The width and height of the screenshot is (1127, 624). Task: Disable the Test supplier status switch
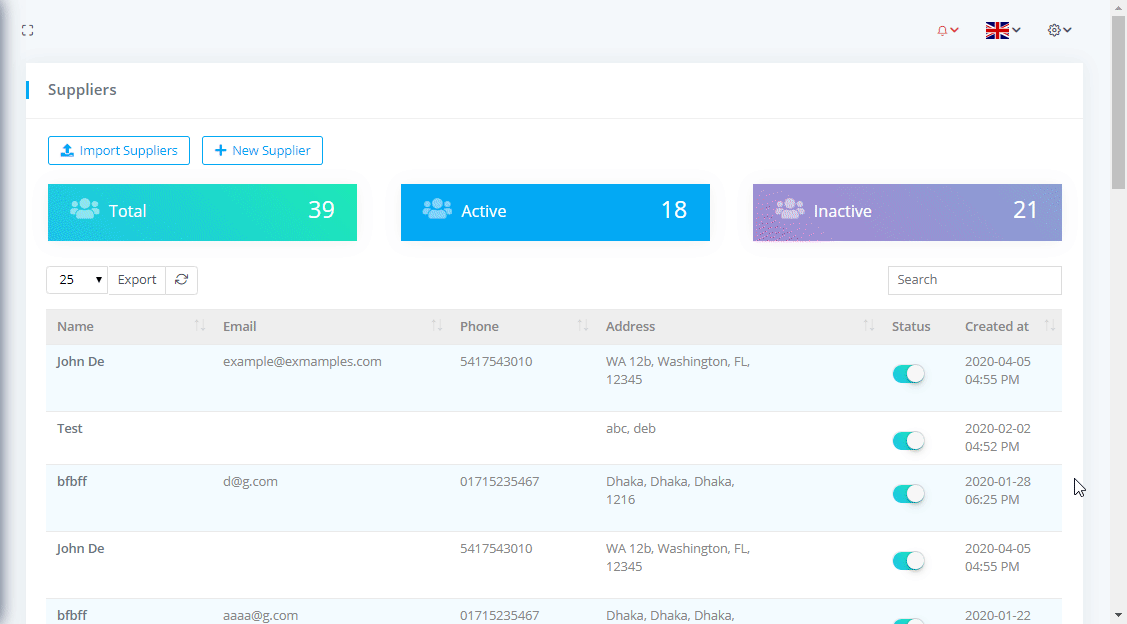pos(908,441)
